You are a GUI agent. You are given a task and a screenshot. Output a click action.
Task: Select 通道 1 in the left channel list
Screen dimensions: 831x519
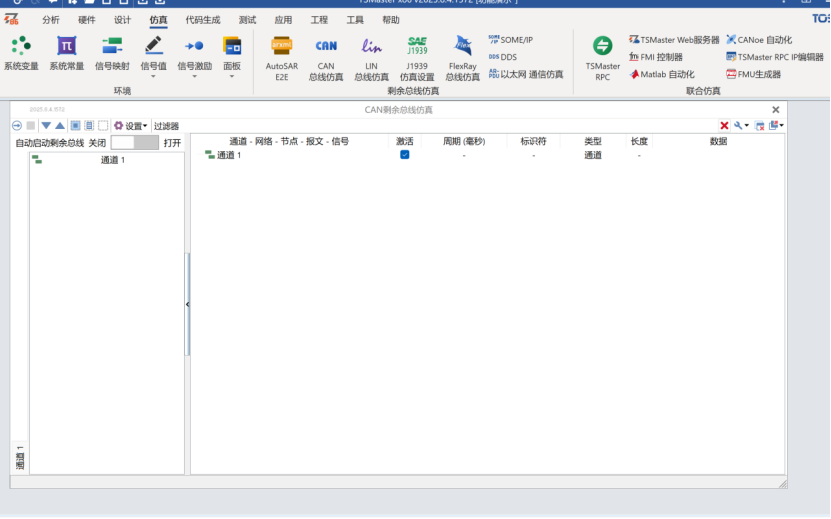pos(108,160)
